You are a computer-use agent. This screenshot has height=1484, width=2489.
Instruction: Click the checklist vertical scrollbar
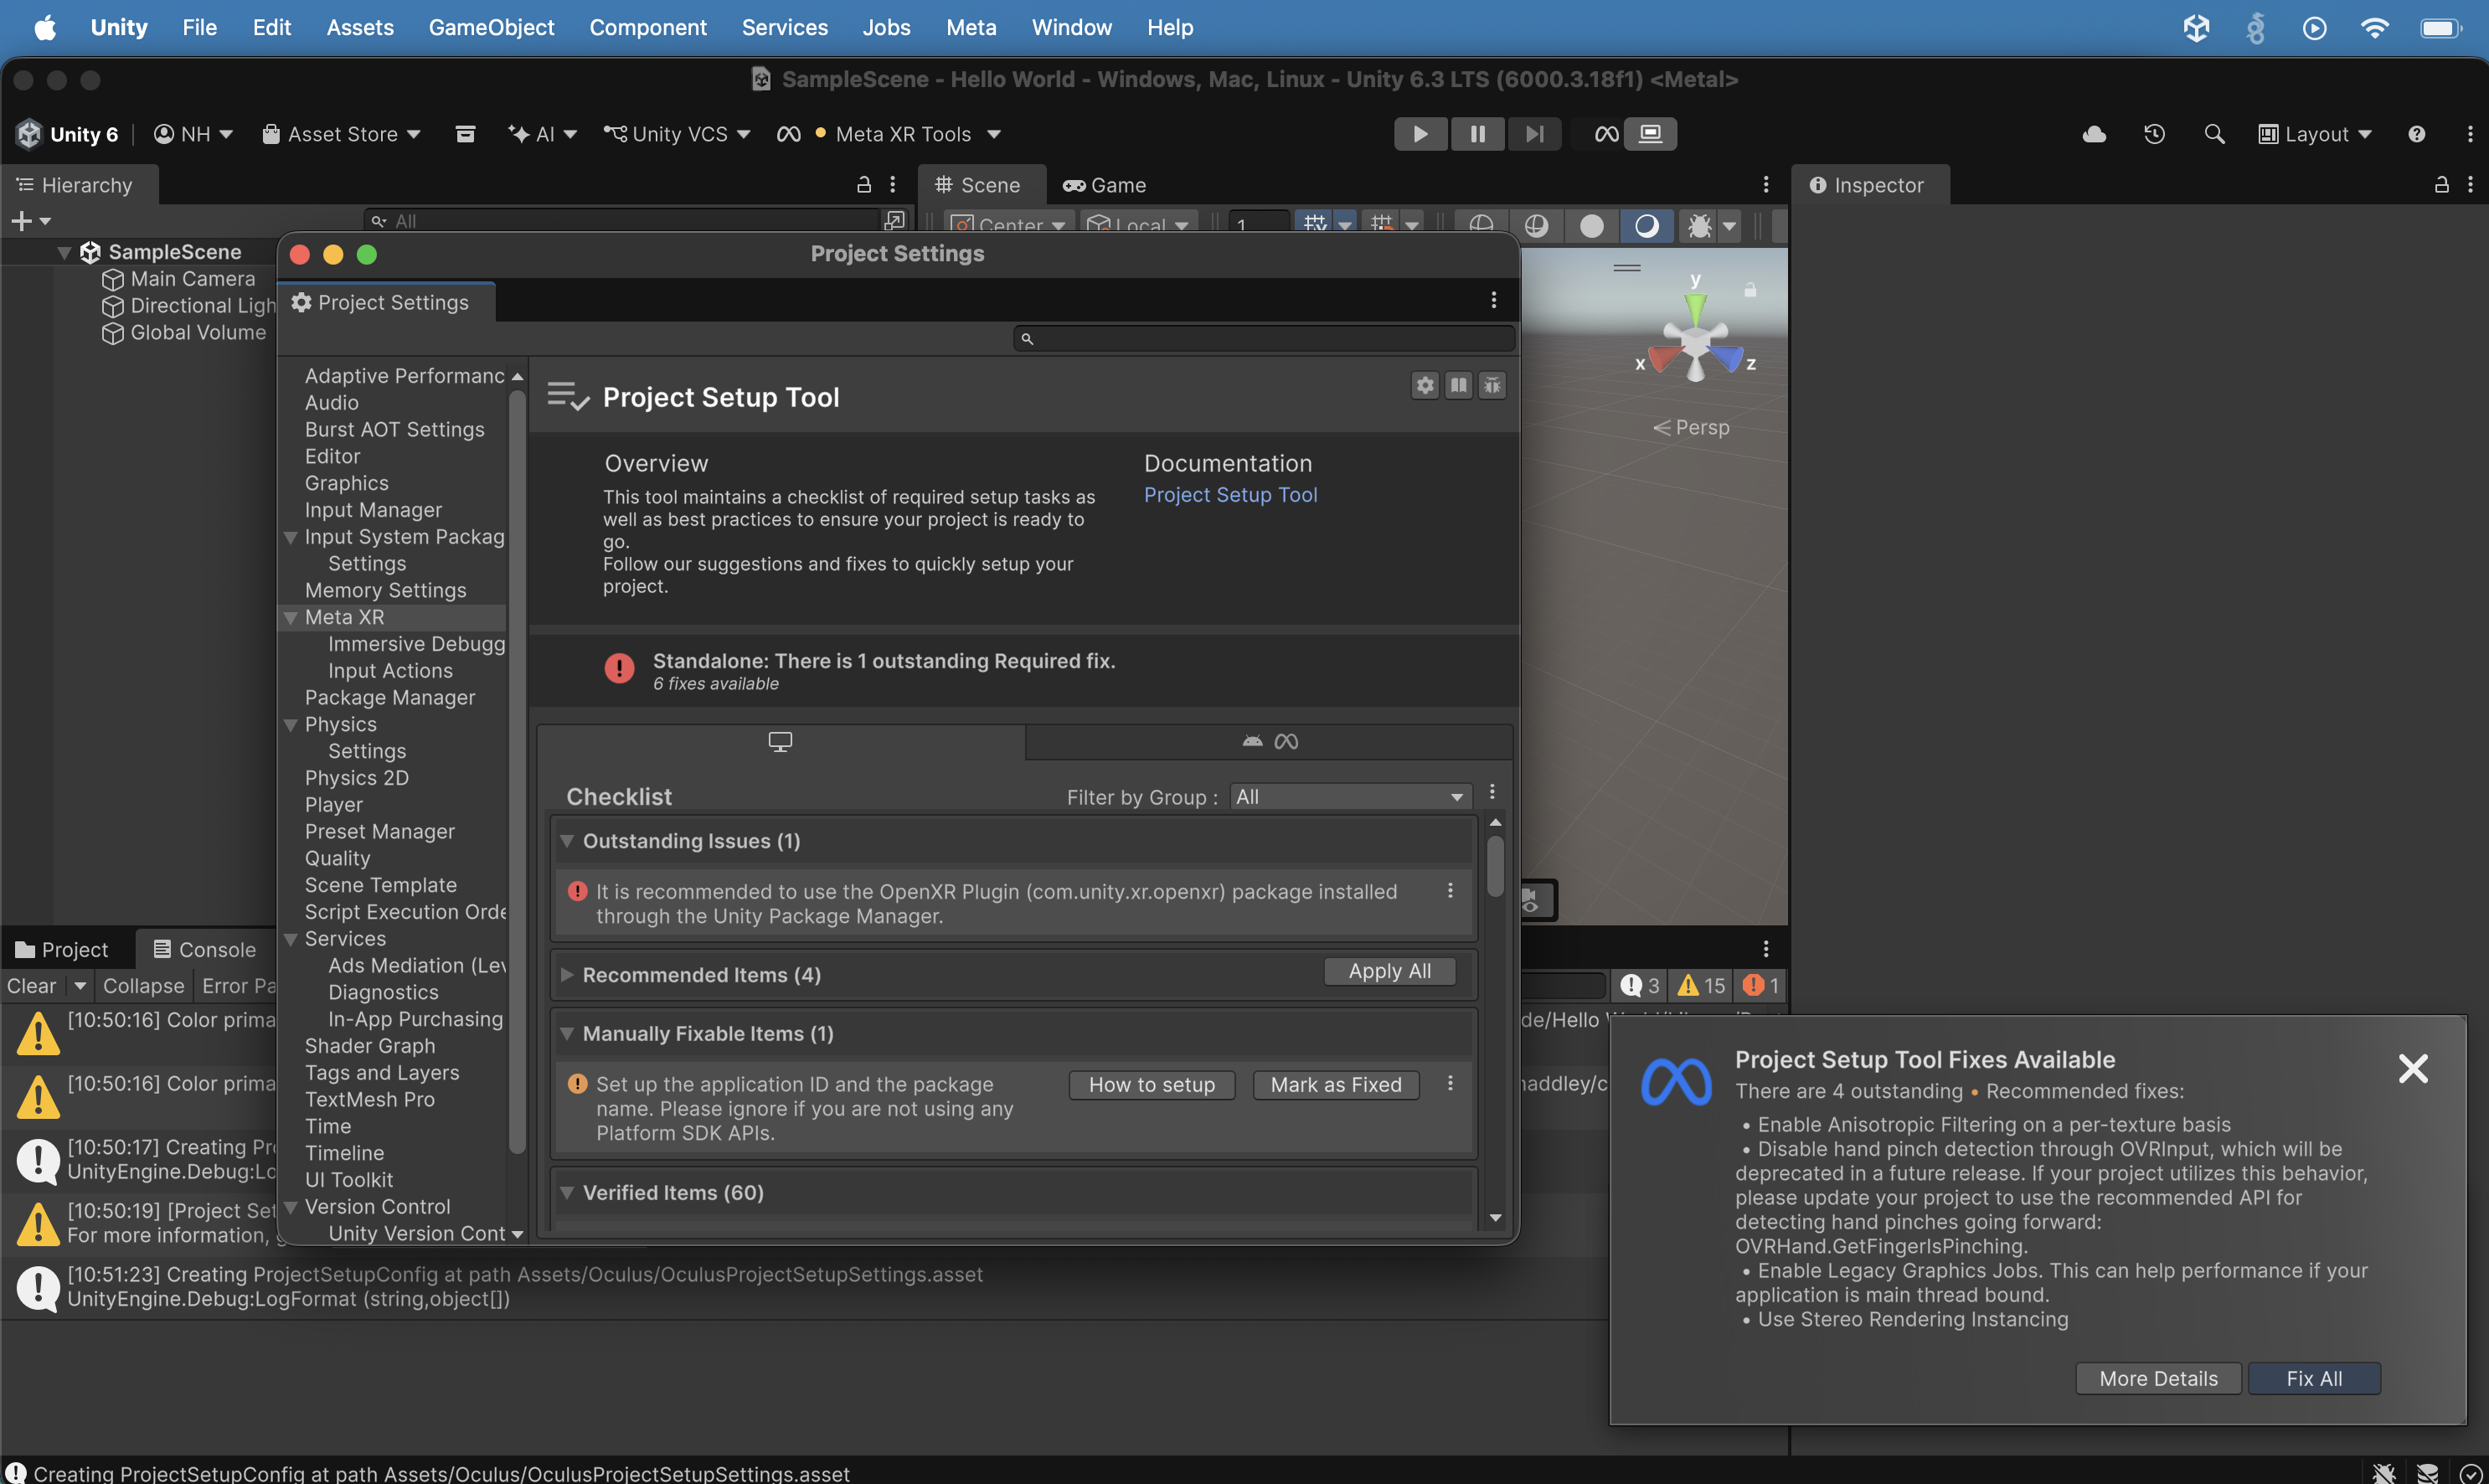(1495, 867)
